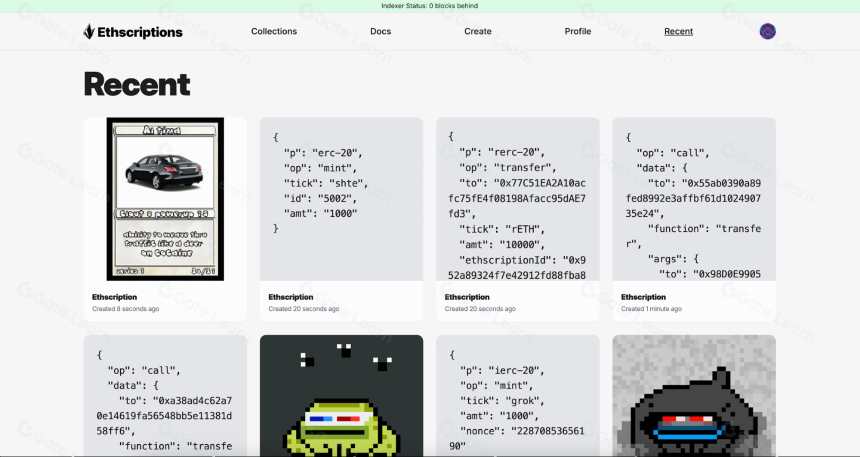Click Ethscription label created 1 minute ago

tap(643, 297)
